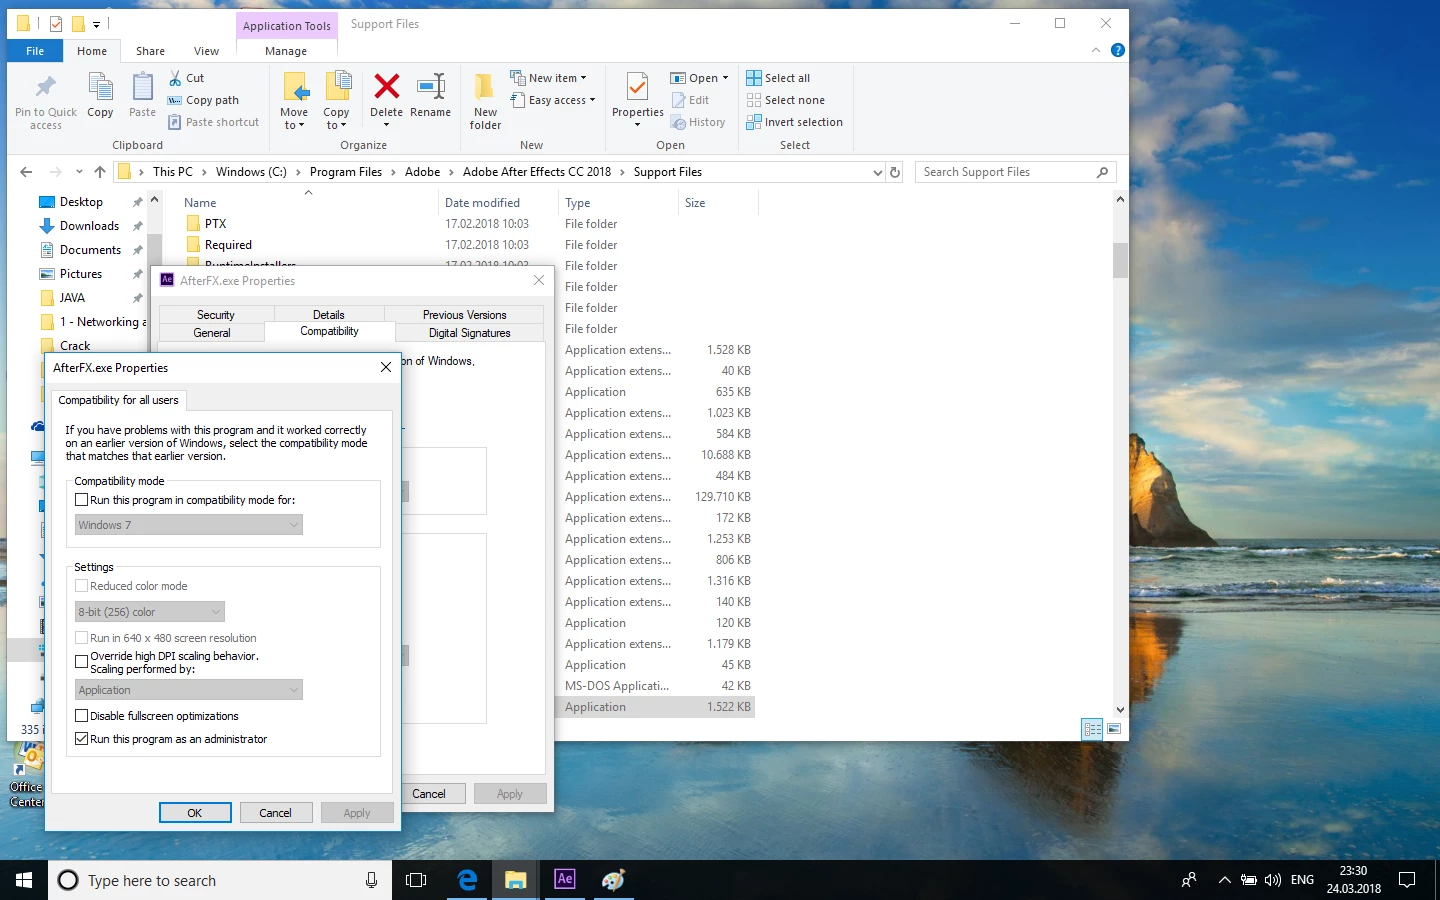Open the Windows 7 compatibility dropdown
The width and height of the screenshot is (1440, 900).
pyautogui.click(x=189, y=525)
